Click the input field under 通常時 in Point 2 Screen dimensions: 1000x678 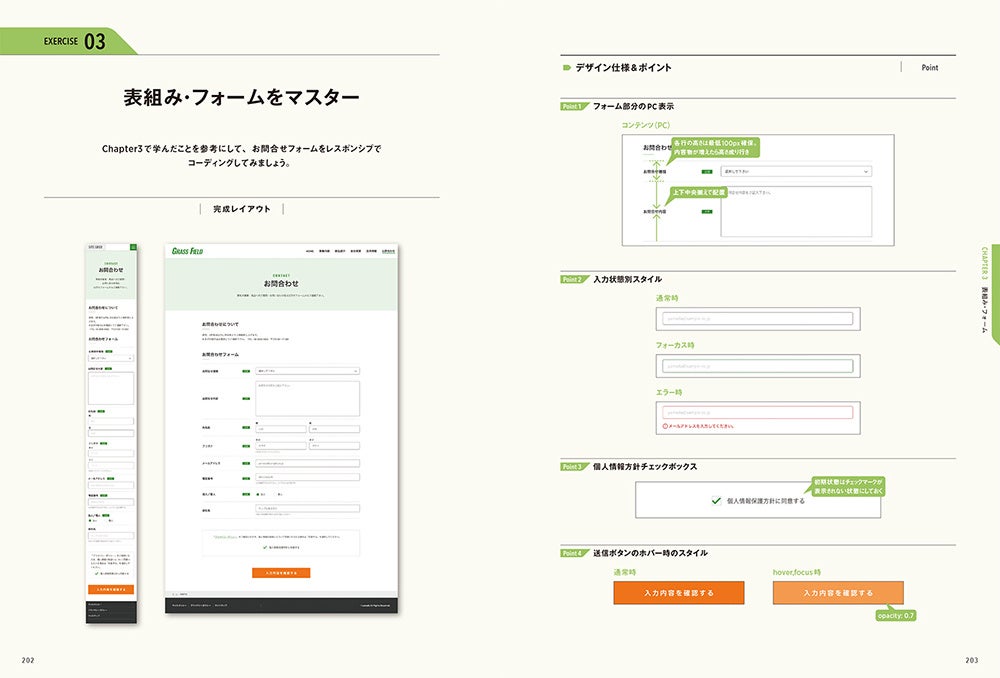[758, 318]
